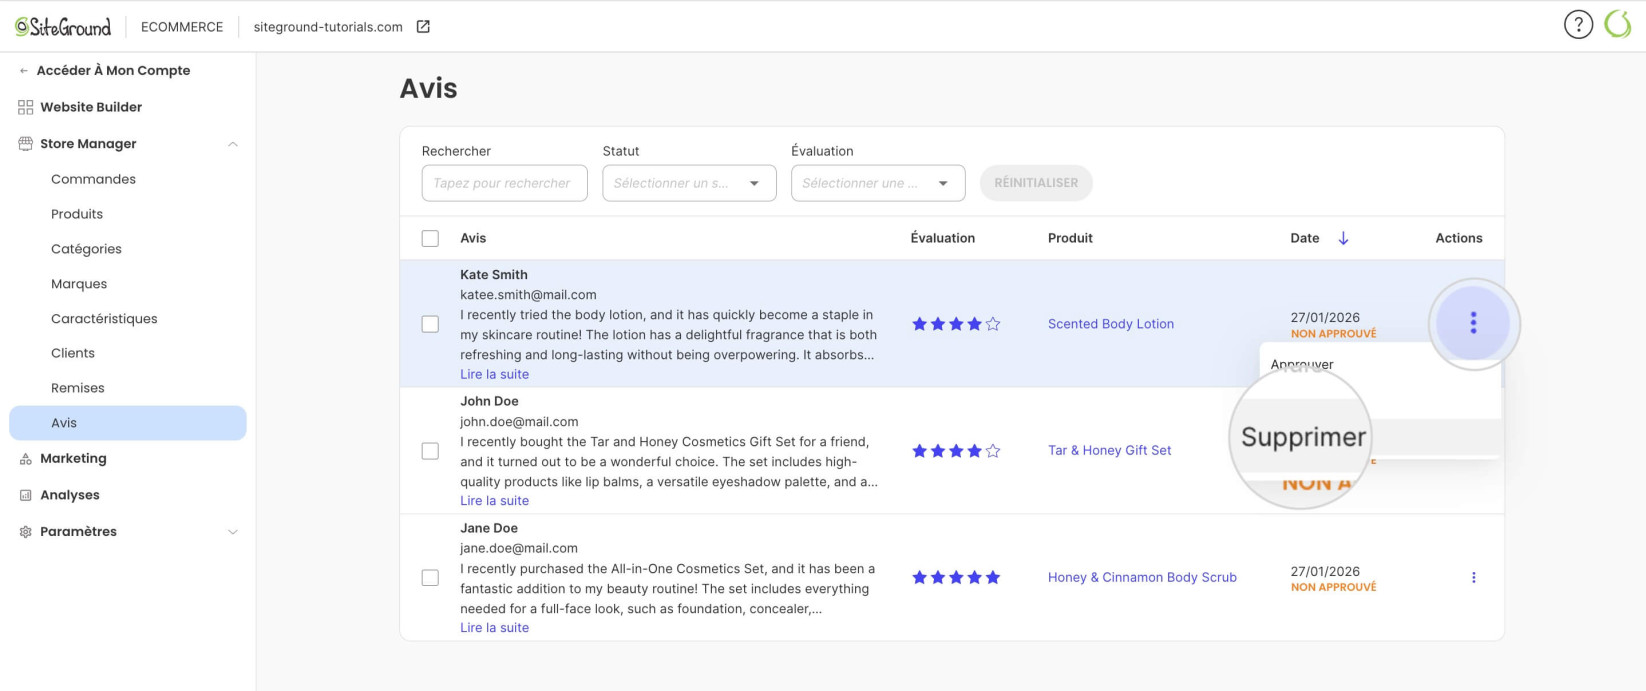Open Clients in sidebar
Viewport: 1646px width, 691px height.
click(x=73, y=353)
